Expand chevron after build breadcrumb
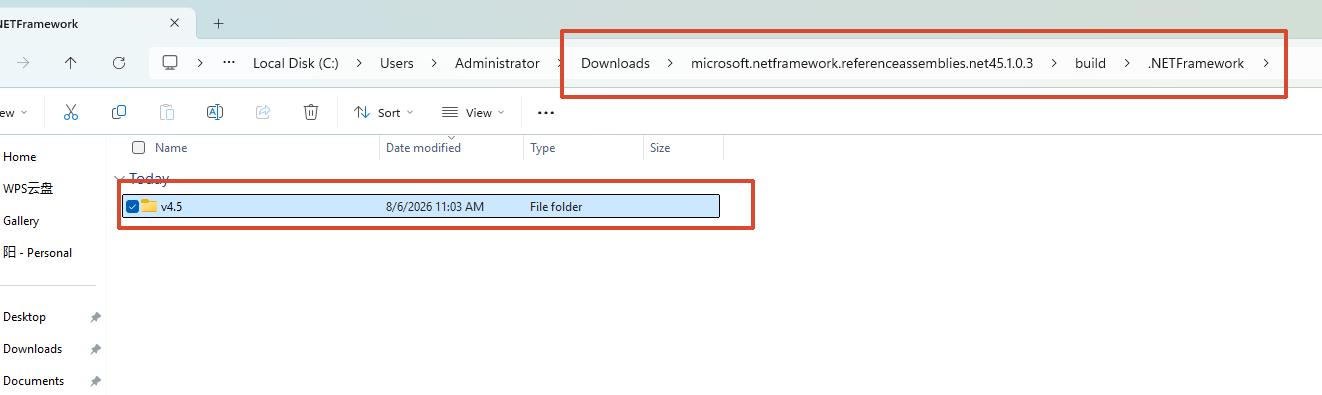Screen dimensions: 1322x395 1127,63
